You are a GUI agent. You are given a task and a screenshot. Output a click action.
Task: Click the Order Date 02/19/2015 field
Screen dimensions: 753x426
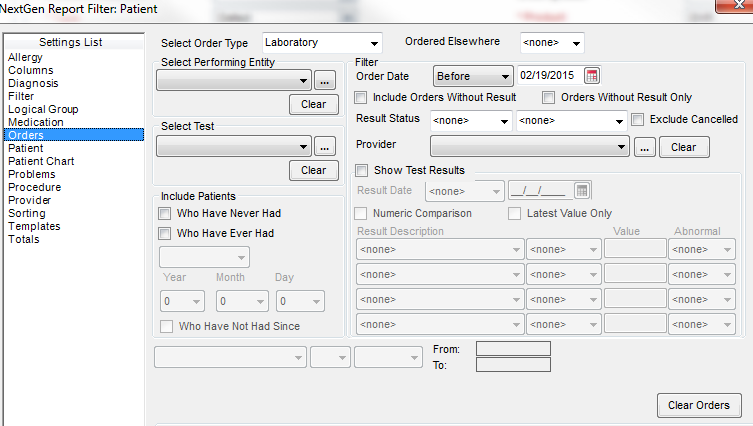coord(549,75)
